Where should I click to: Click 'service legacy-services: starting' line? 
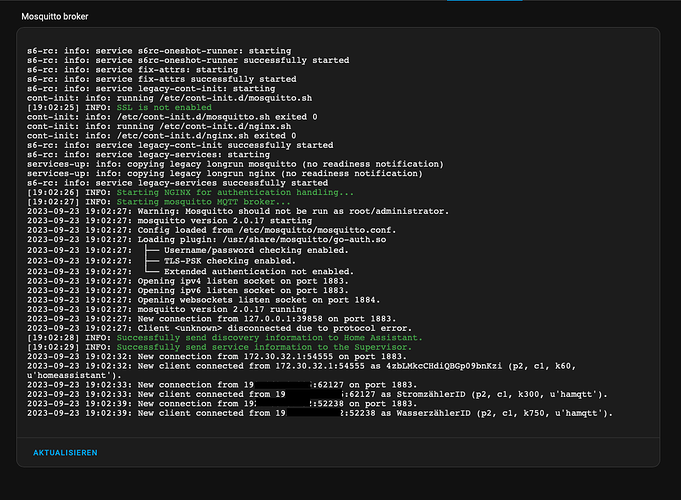pos(149,155)
